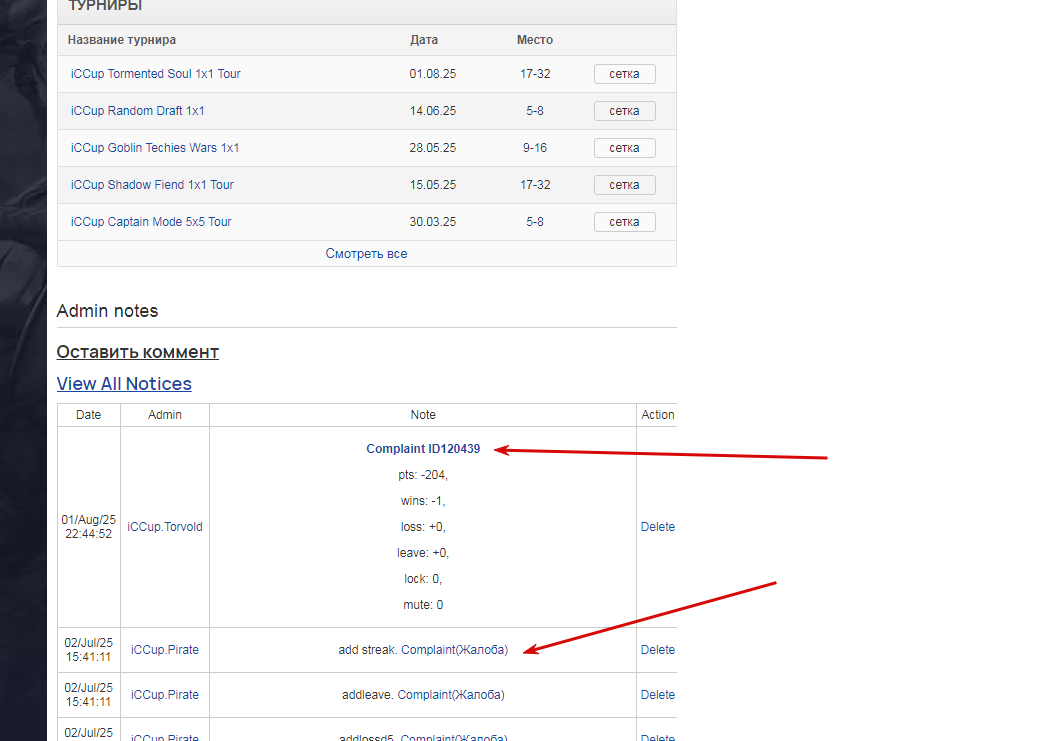The image size is (1037, 741).
Task: Select leave: +0 text in note
Action: tap(423, 552)
